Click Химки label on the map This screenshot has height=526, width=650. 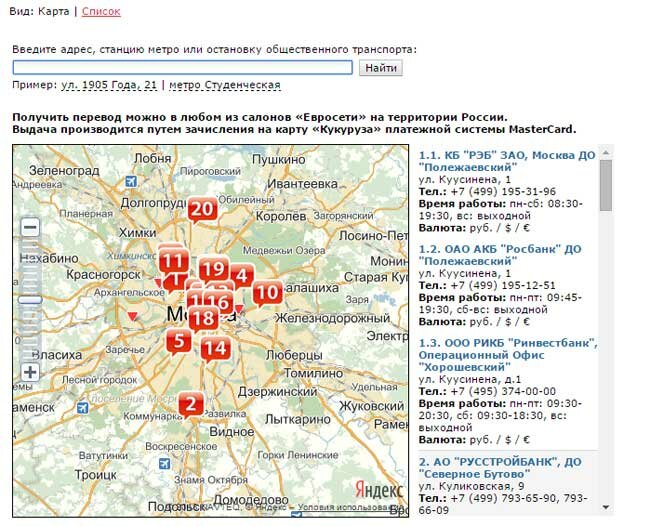[138, 233]
